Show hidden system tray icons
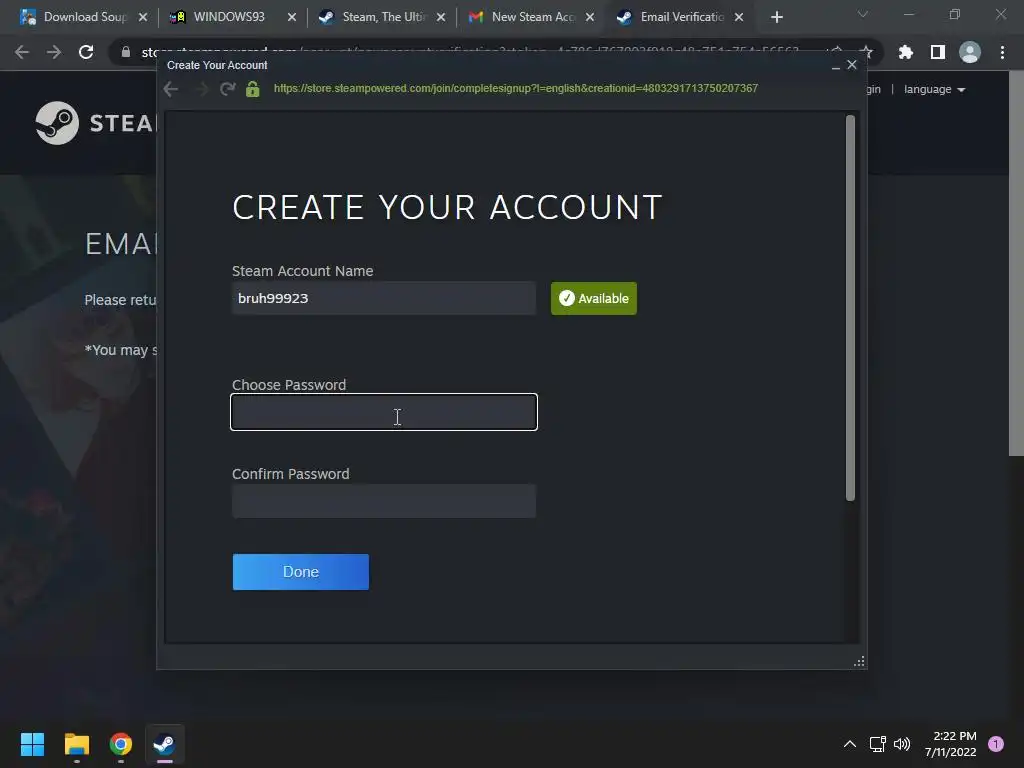This screenshot has height=768, width=1024. point(850,744)
